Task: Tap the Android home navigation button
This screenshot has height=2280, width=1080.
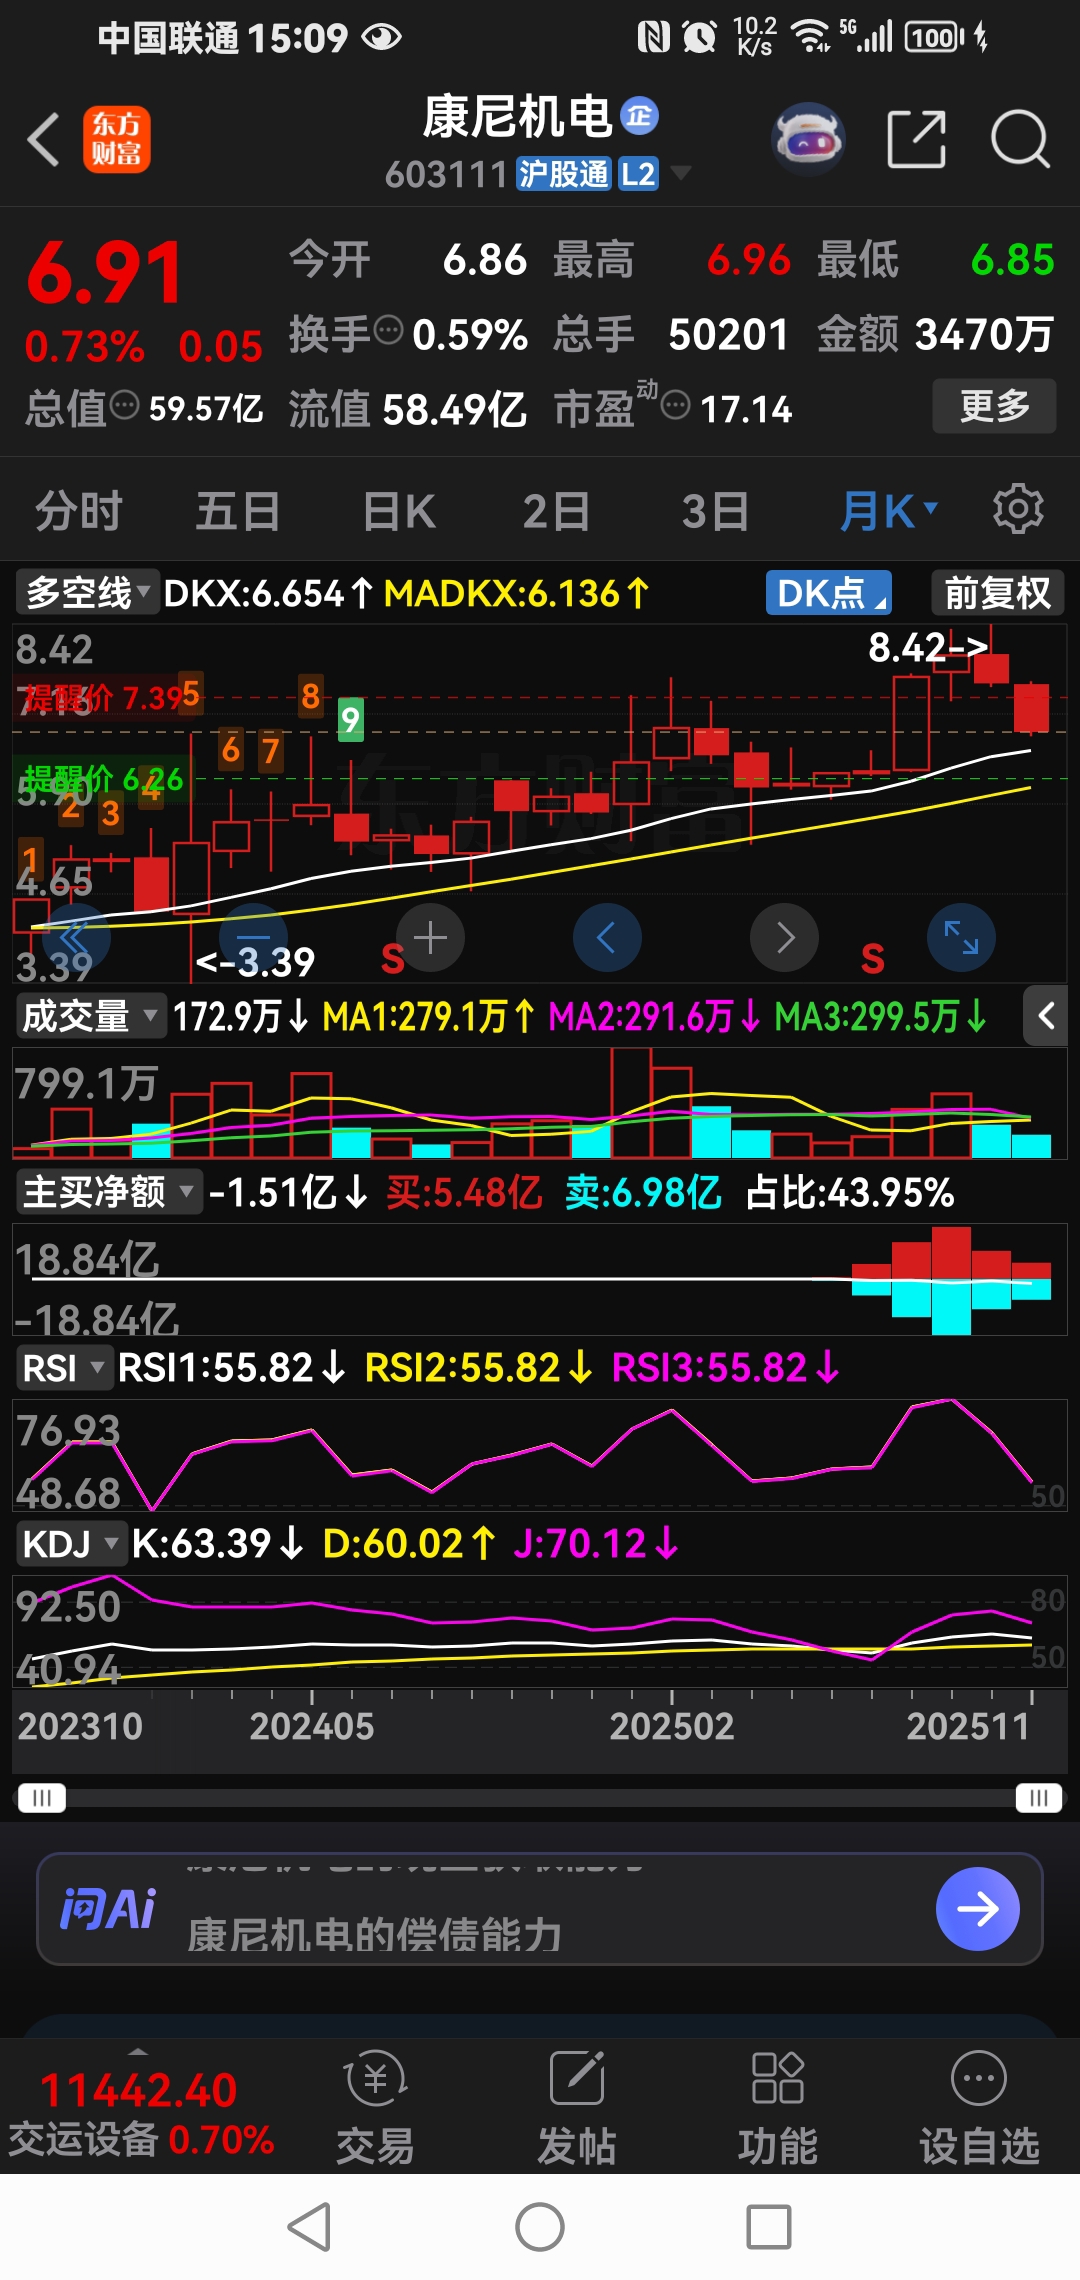Action: 540,2227
